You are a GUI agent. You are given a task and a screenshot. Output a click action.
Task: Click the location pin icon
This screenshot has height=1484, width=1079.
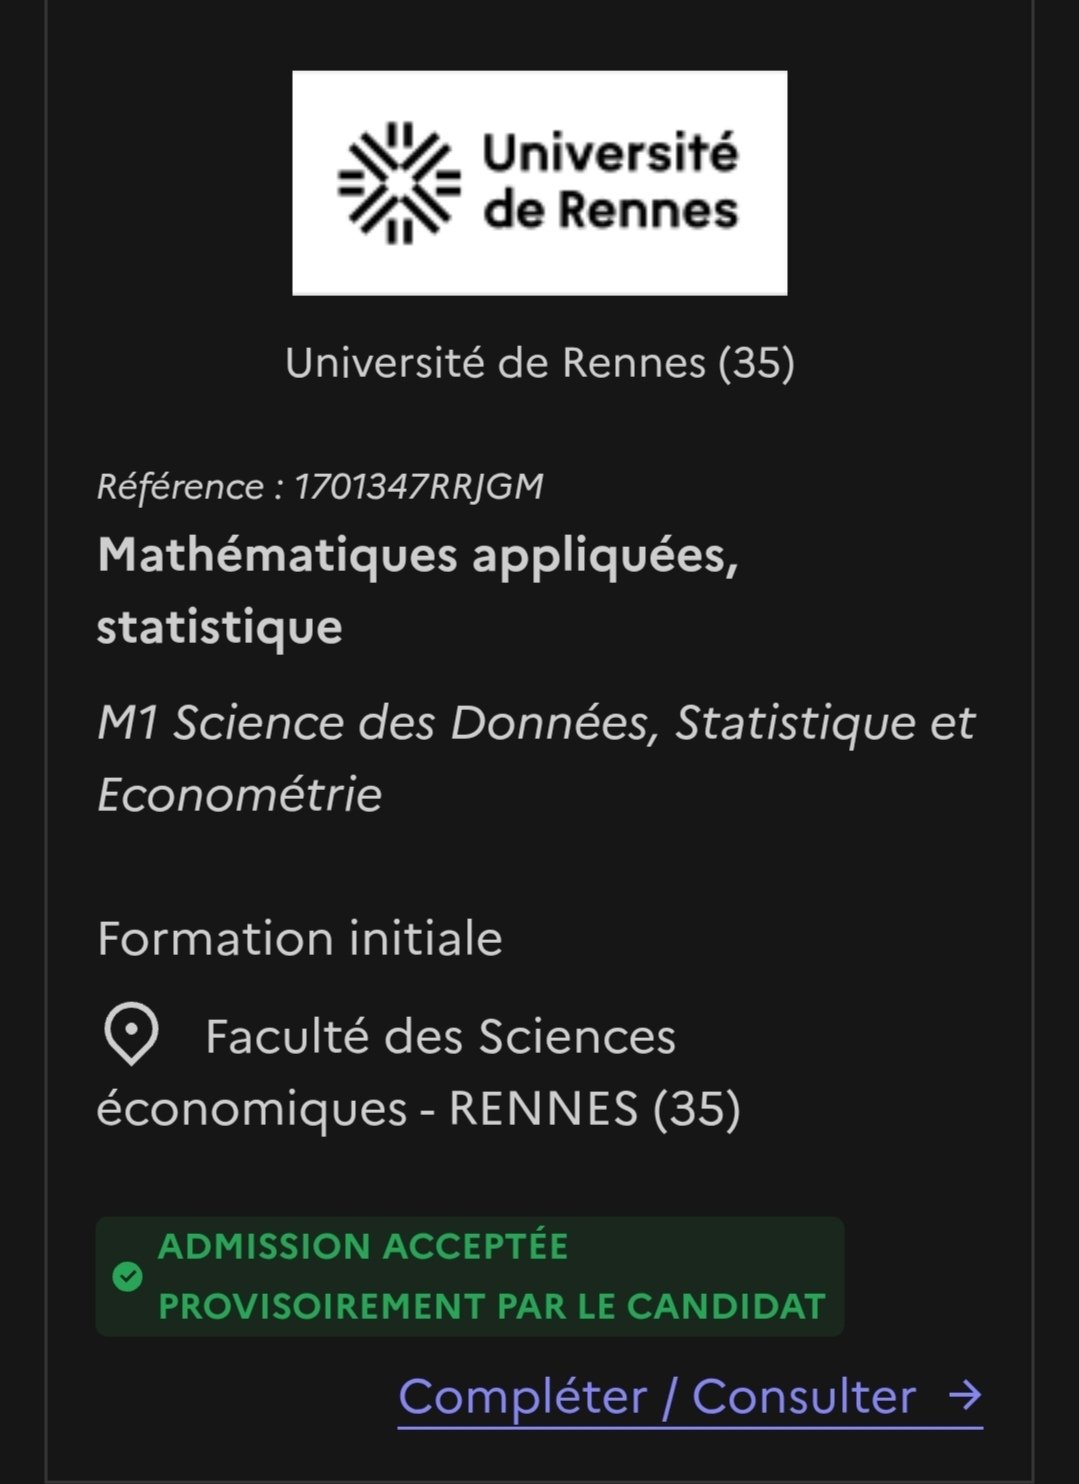coord(131,1034)
